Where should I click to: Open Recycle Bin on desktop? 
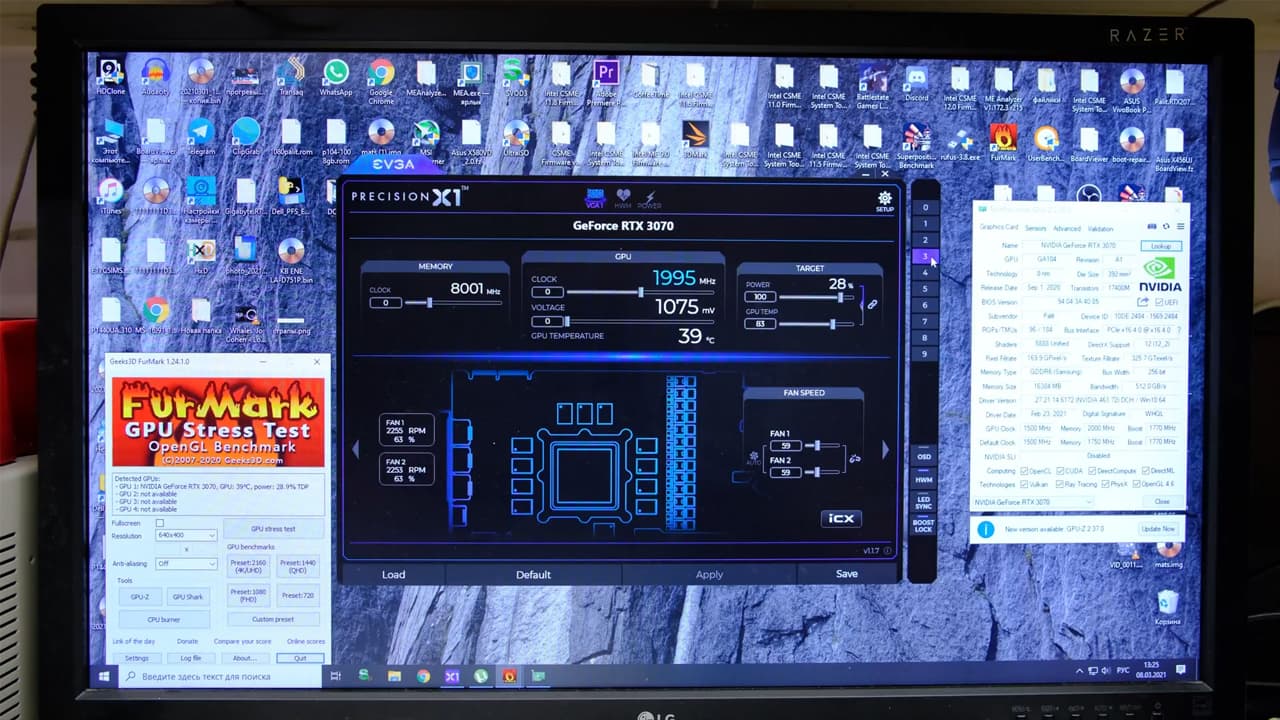pyautogui.click(x=1167, y=608)
